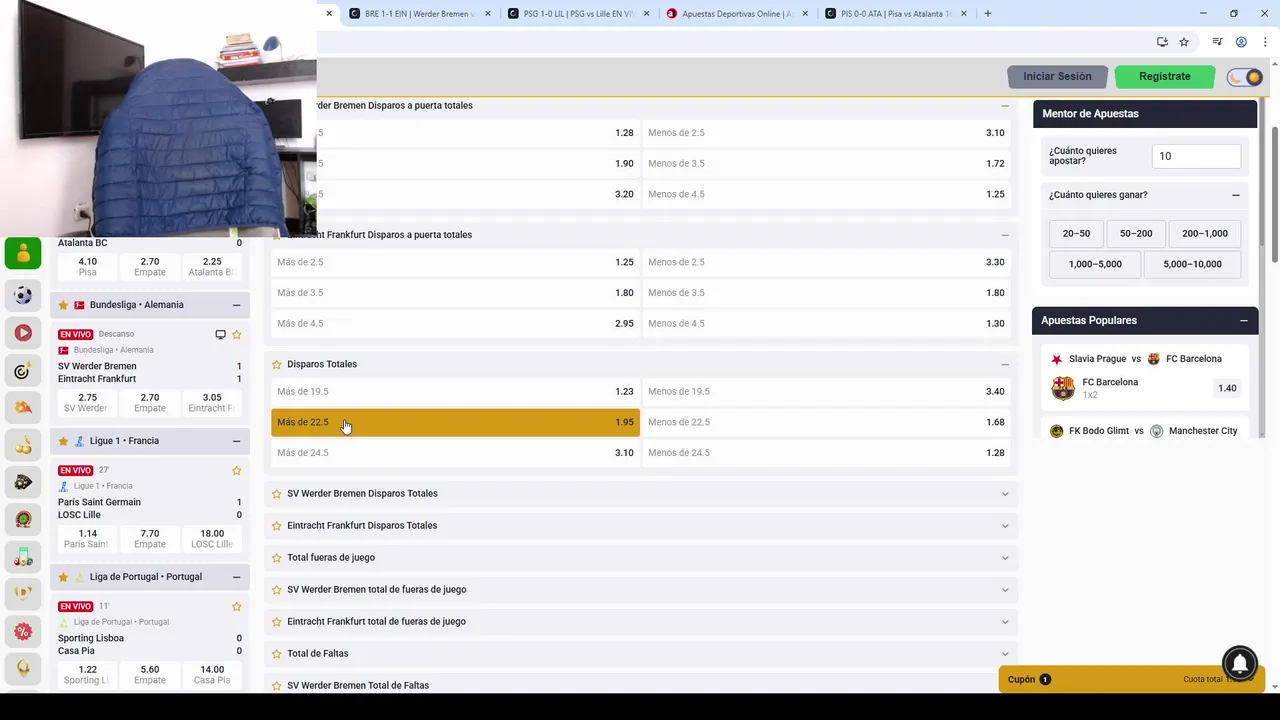Open the playing cards sidebar icon
The height and width of the screenshot is (720, 1280).
click(x=23, y=482)
